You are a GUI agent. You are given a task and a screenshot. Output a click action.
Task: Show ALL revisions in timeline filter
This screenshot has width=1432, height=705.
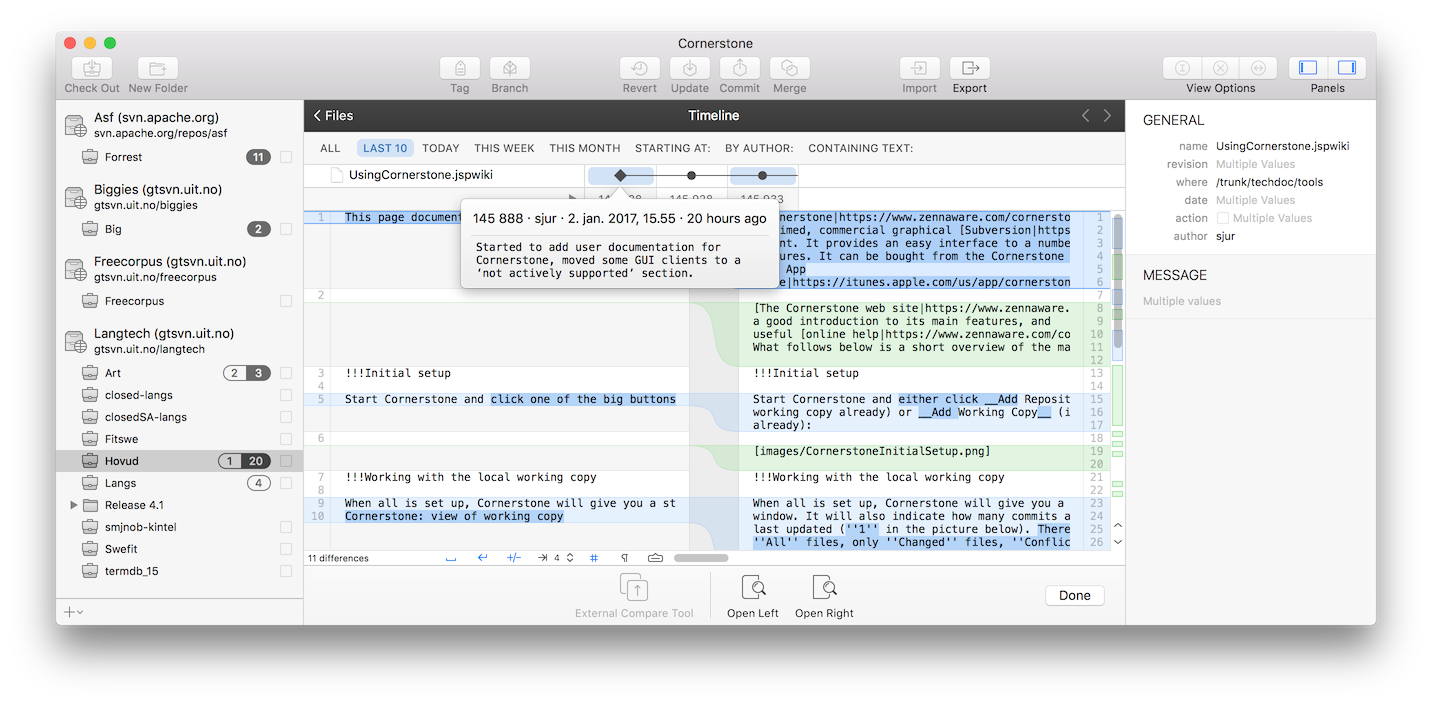330,148
